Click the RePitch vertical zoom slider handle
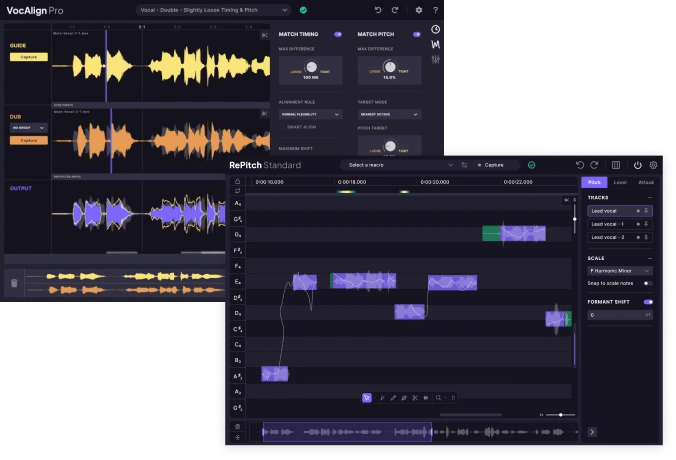The height and width of the screenshot is (460, 676). tap(574, 219)
